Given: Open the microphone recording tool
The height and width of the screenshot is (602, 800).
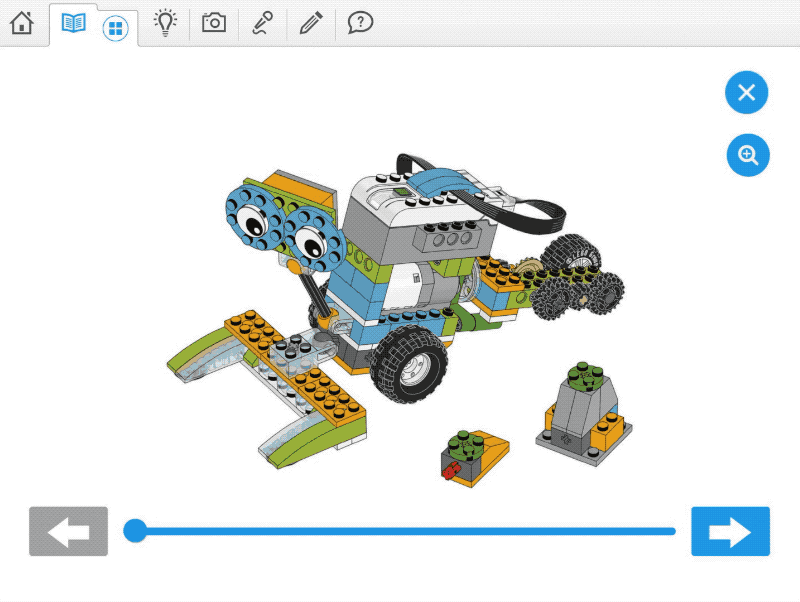Looking at the screenshot, I should coord(263,23).
